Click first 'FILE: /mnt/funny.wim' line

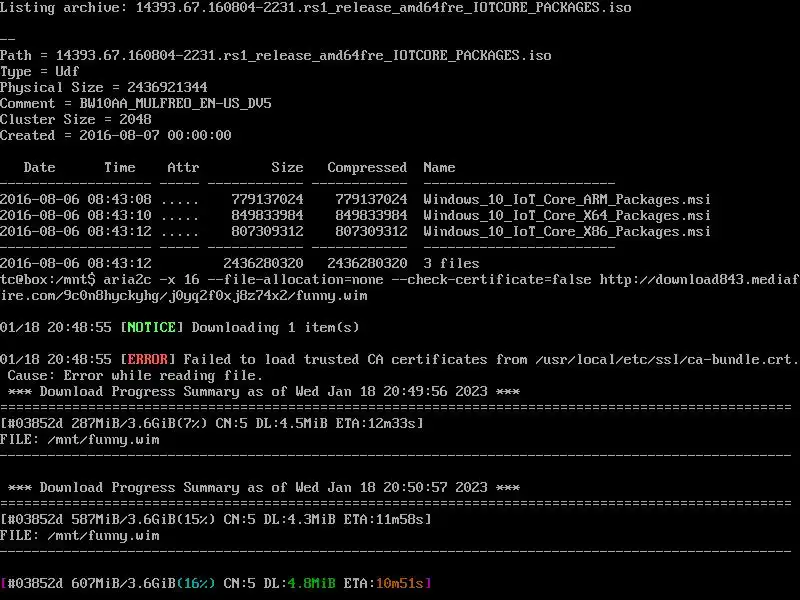coord(80,439)
